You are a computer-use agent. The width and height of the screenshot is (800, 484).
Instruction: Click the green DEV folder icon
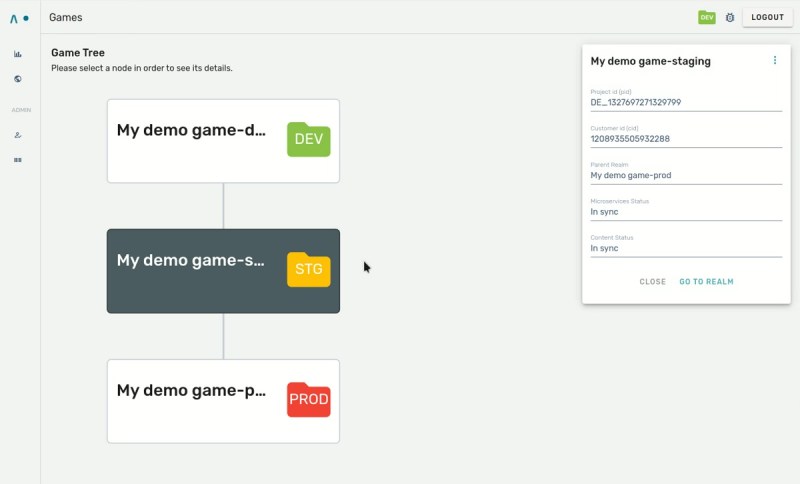[x=309, y=139]
